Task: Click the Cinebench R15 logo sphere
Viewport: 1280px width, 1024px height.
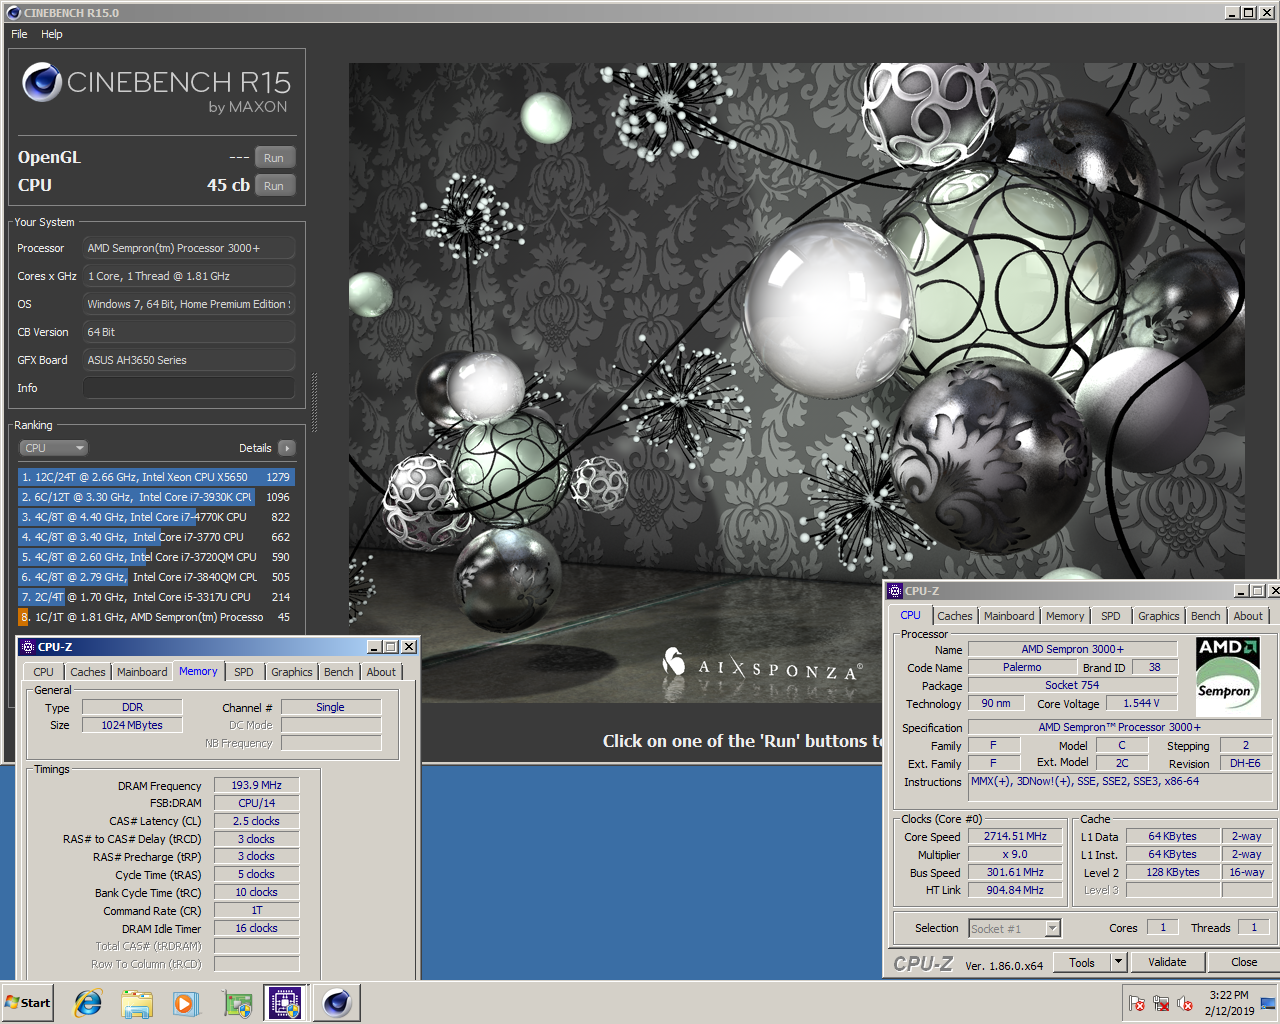Action: [x=42, y=82]
